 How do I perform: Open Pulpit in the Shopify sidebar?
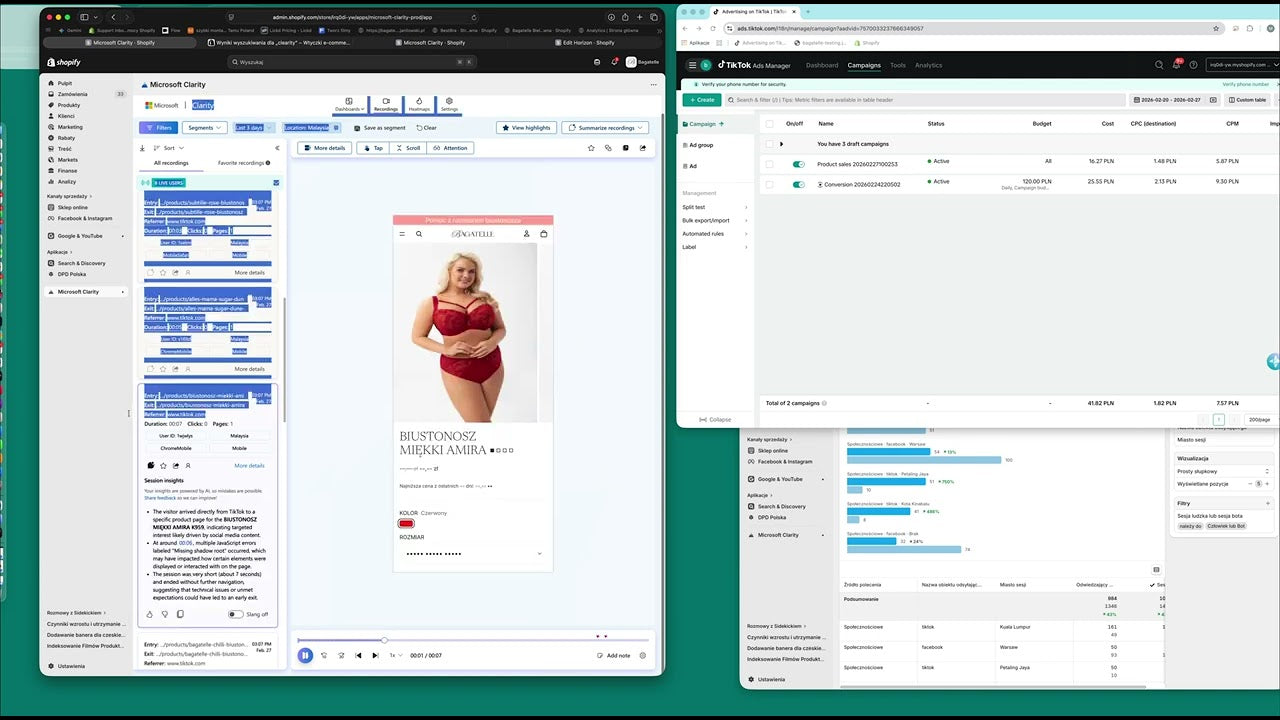point(65,83)
